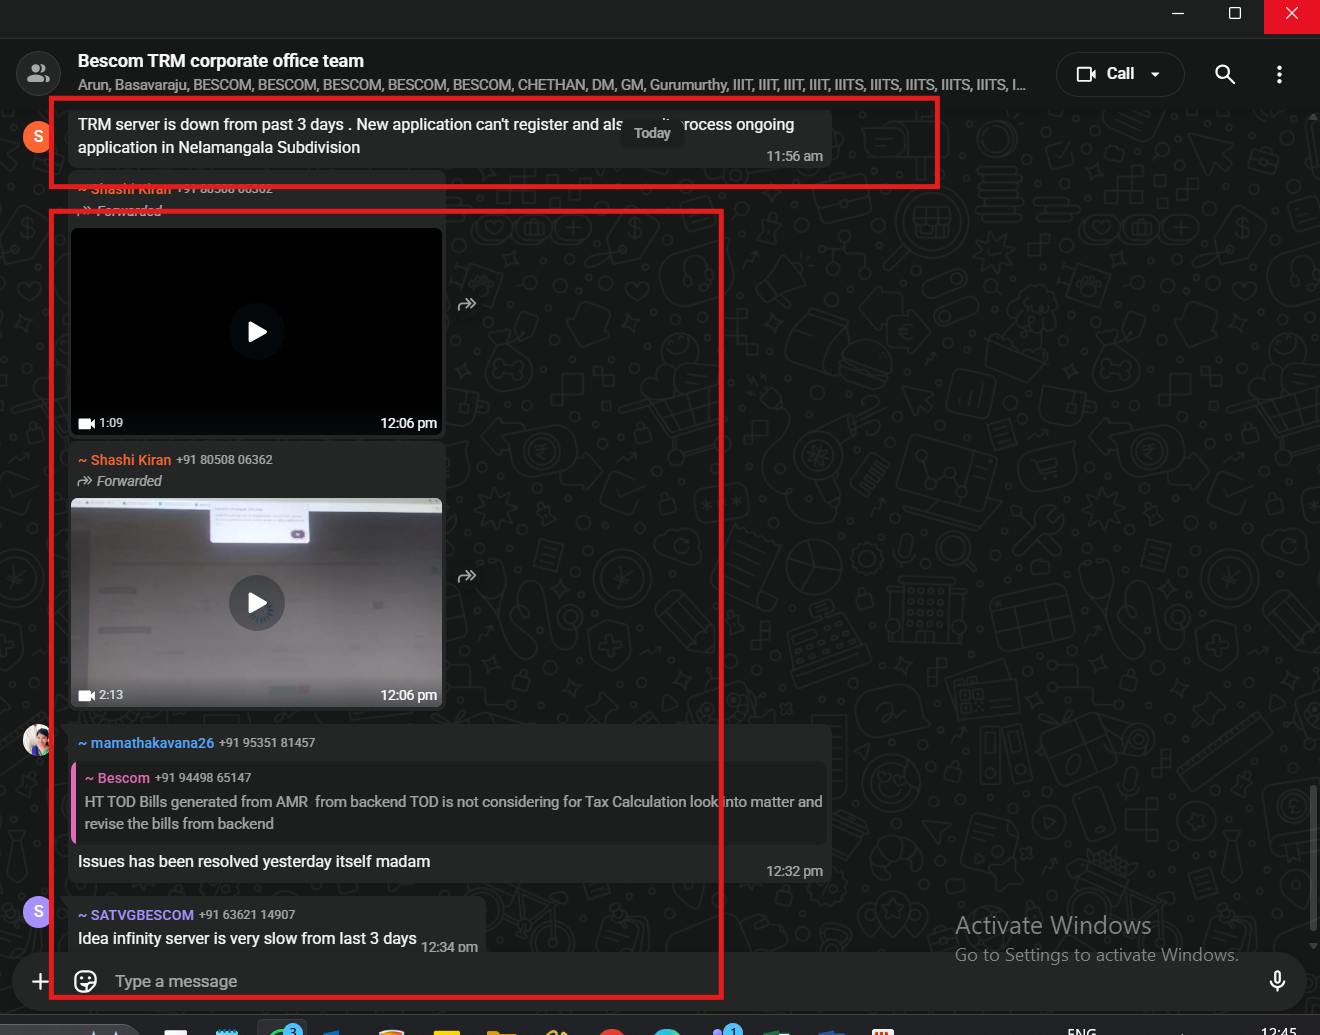Expand the Call dropdown arrow
The height and width of the screenshot is (1035, 1320).
(1156, 74)
